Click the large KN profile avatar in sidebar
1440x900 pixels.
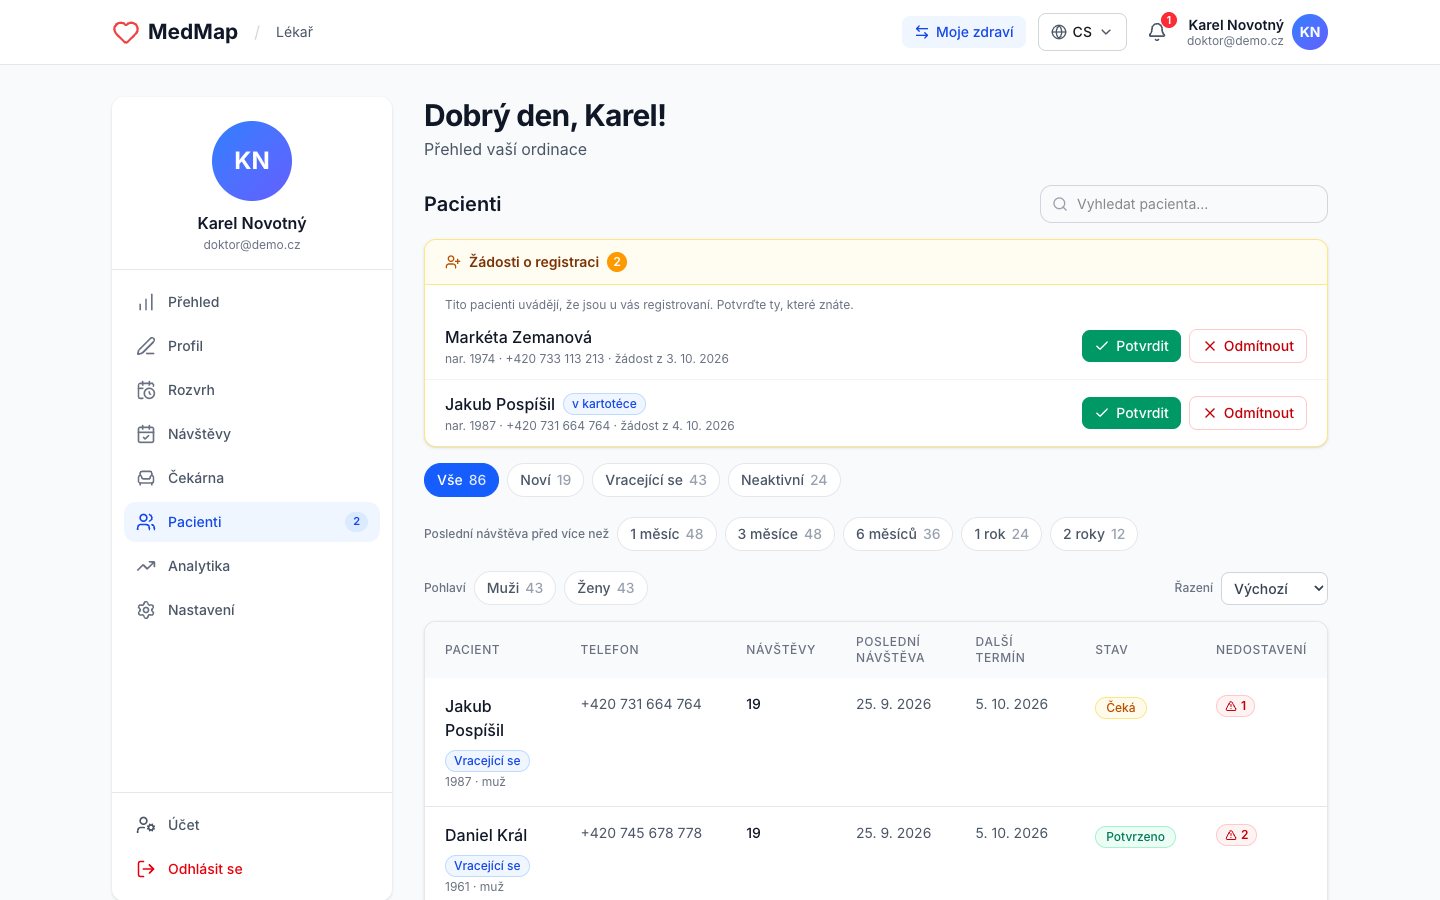tap(252, 161)
